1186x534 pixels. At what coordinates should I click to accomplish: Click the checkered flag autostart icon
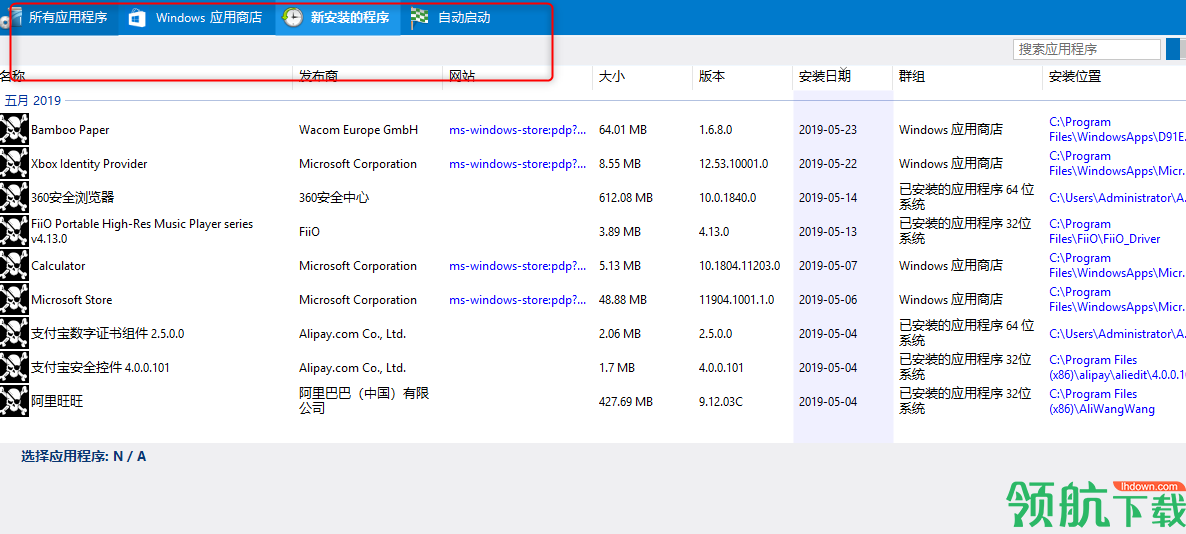pos(420,18)
